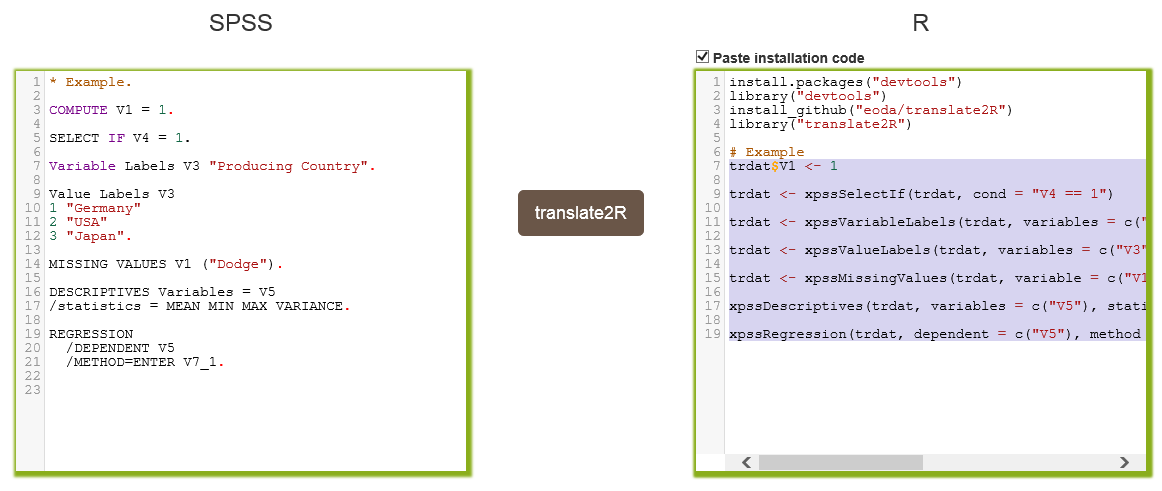Screen dimensions: 1162x491
Task: Click empty line 23 in SPSS editor
Action: pos(256,392)
